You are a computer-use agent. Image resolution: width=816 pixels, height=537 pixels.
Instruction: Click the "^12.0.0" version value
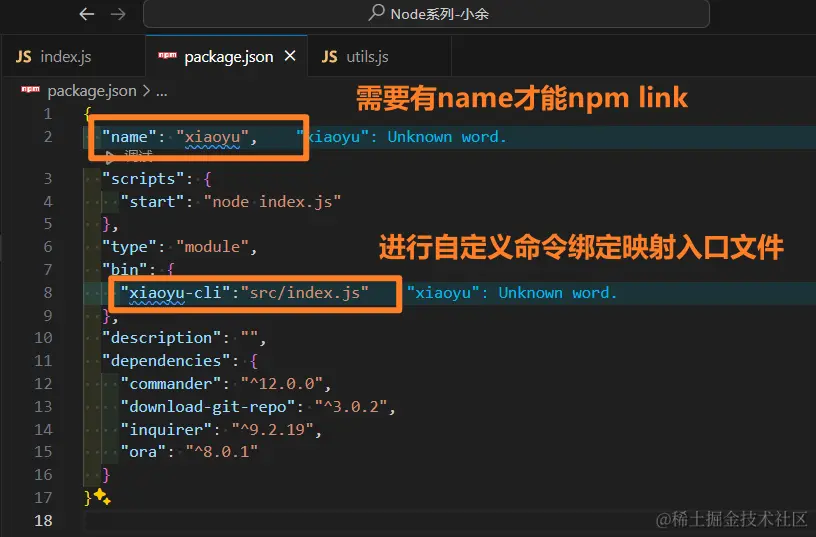[282, 384]
